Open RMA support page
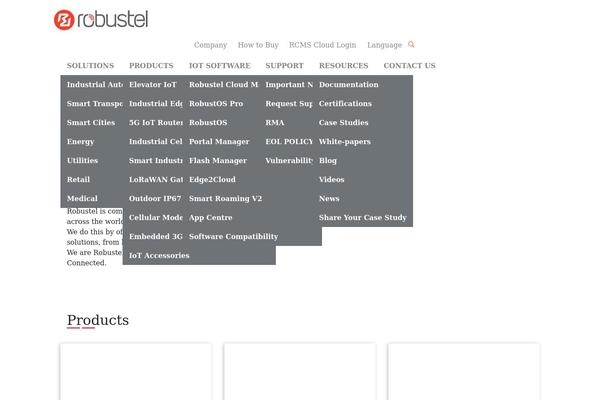Viewport: 600px width, 400px height. pyautogui.click(x=275, y=122)
